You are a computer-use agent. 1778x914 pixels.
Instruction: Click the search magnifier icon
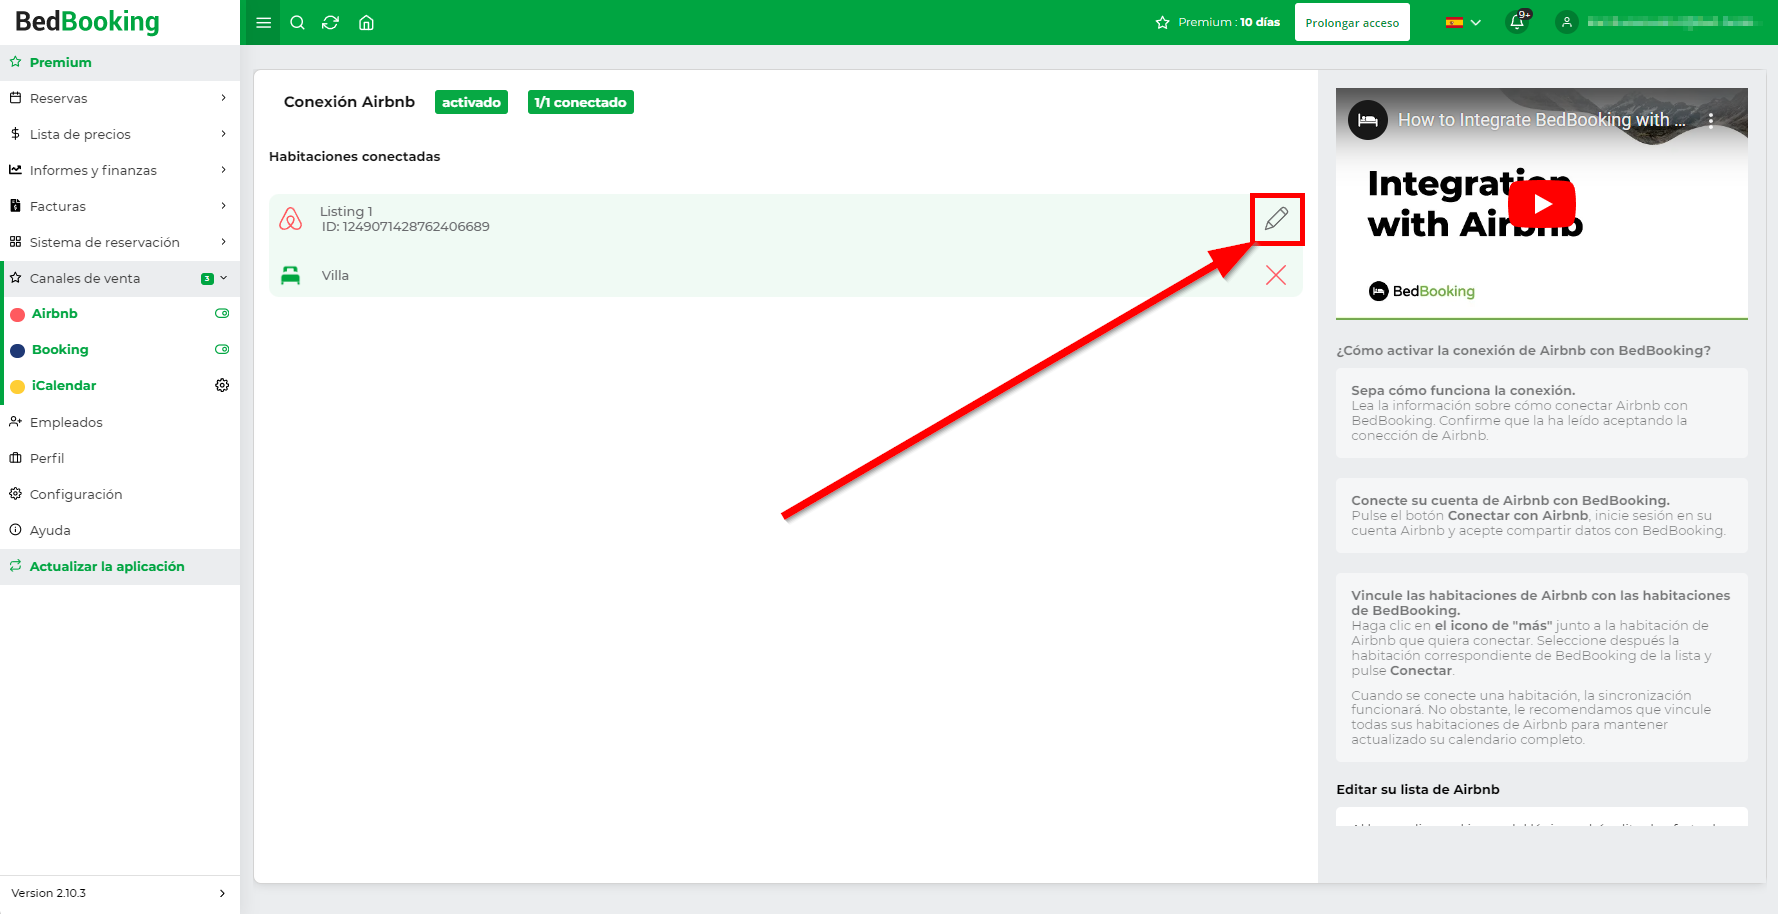[x=297, y=23]
